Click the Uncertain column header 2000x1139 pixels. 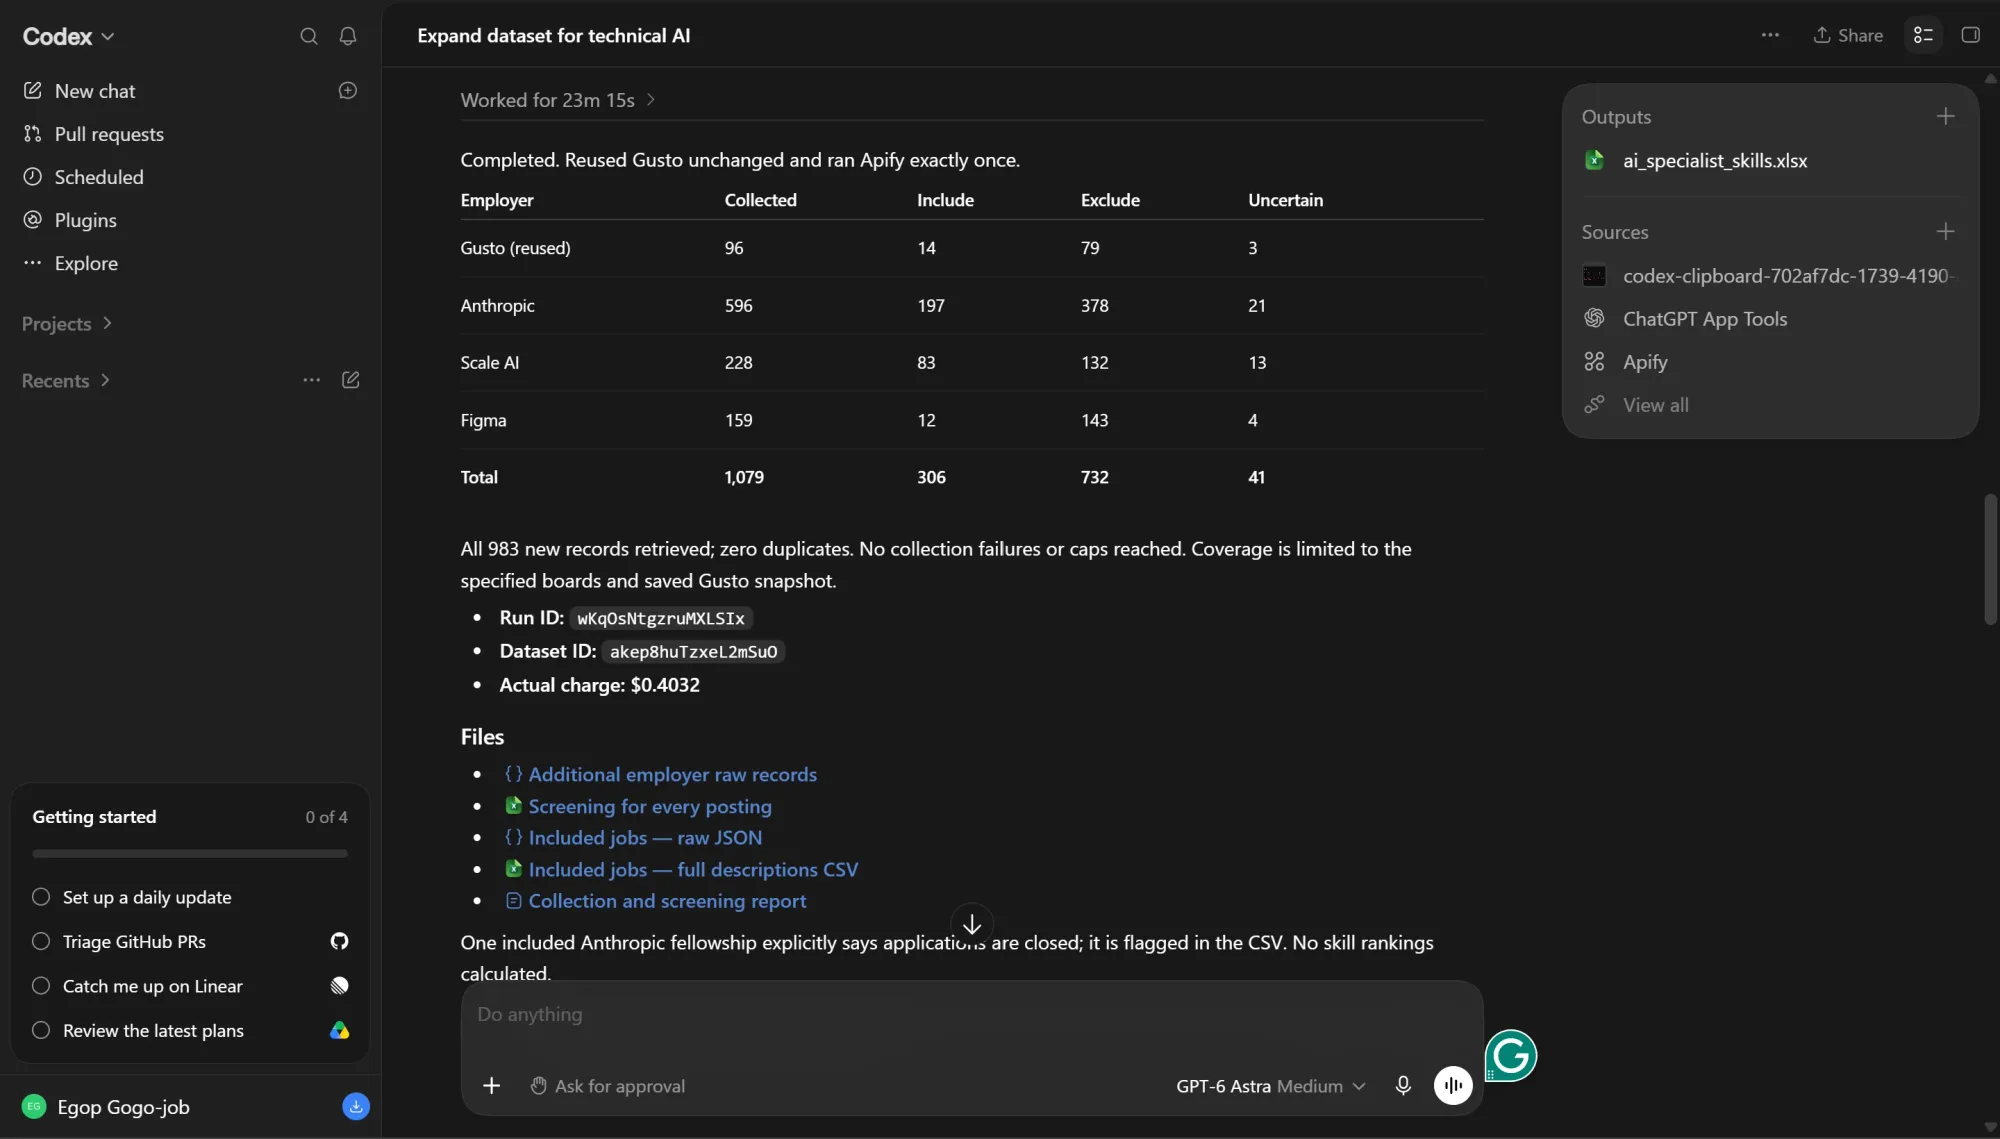point(1285,200)
